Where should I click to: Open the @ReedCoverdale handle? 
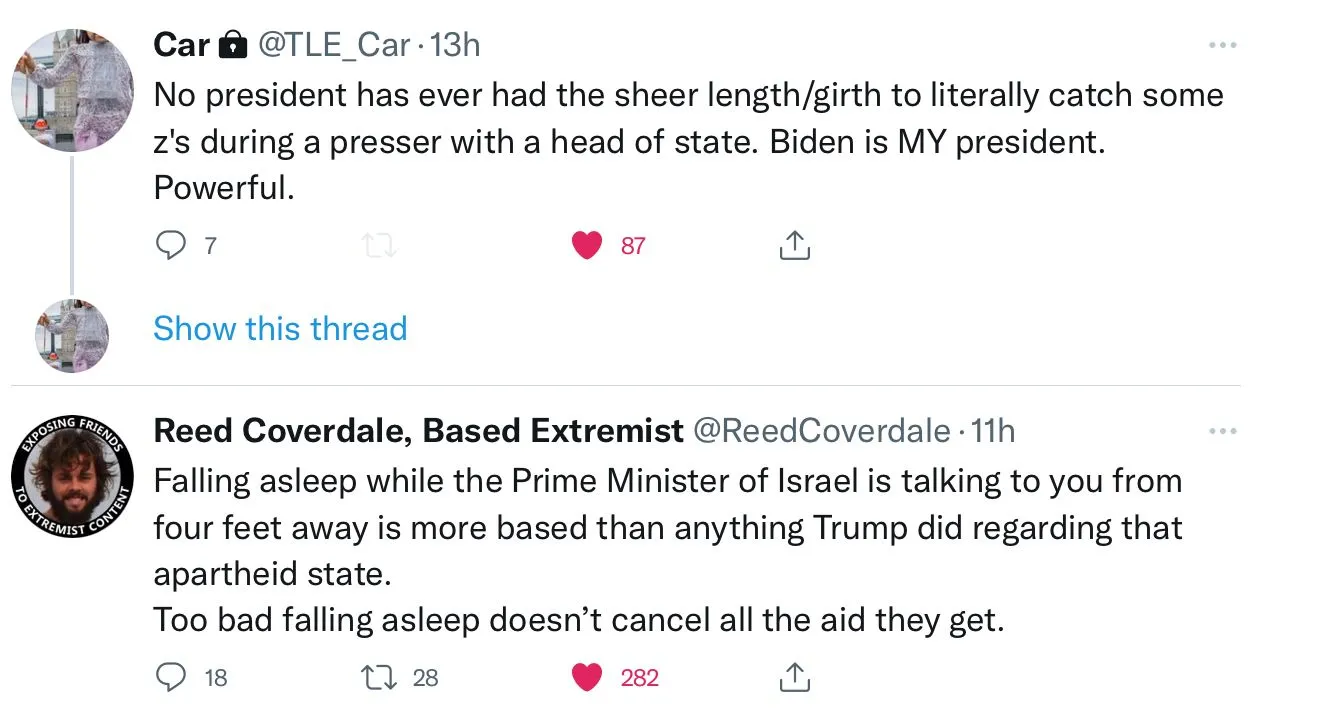[822, 431]
